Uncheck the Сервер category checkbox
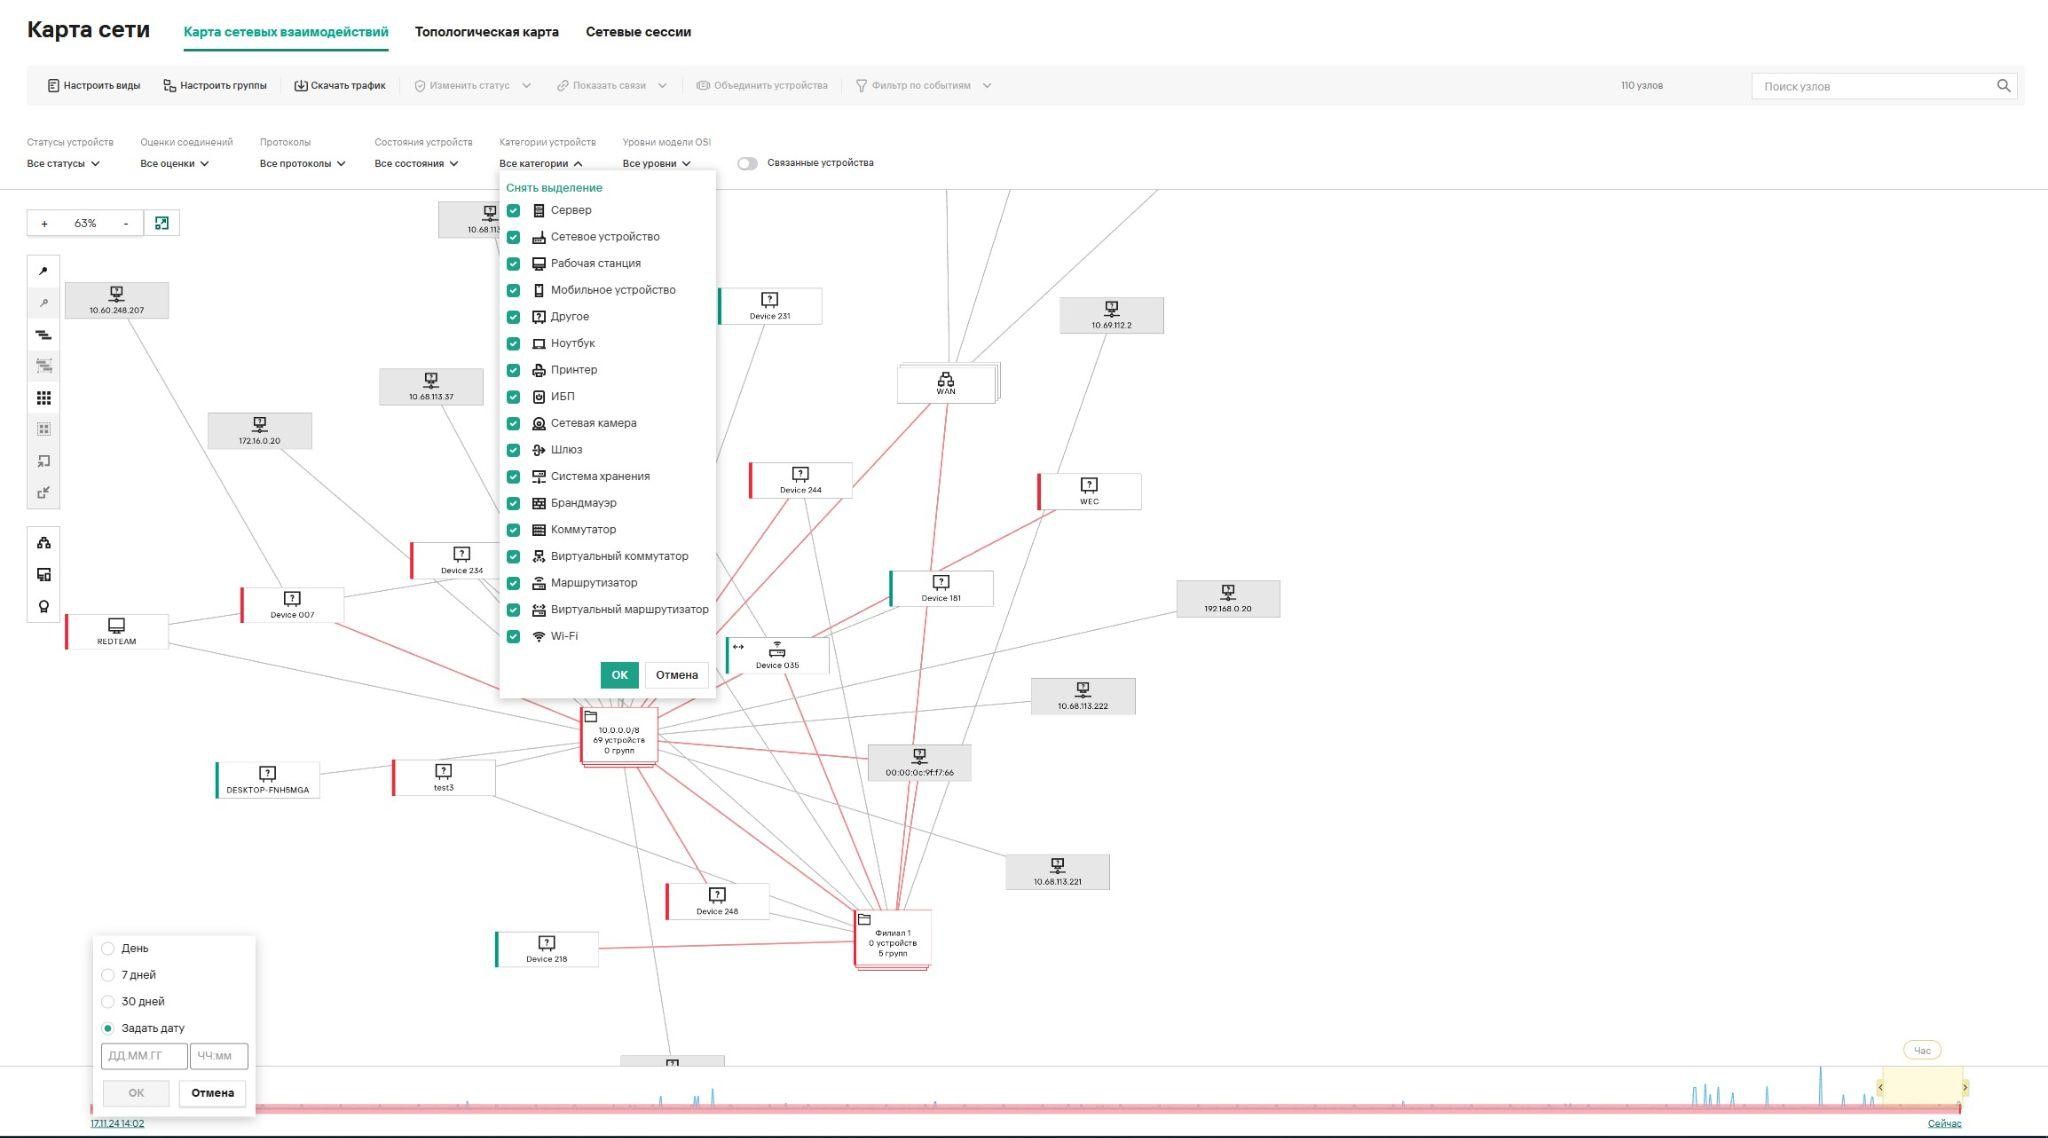This screenshot has height=1138, width=2048. click(513, 211)
